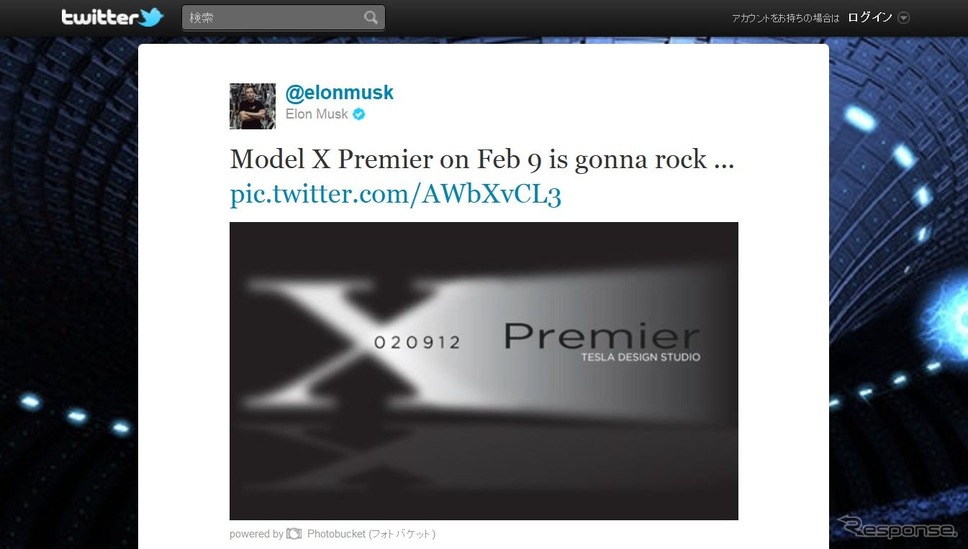The image size is (968, 549).
Task: Click the アカウントをお持ちの場合は text
Action: 785,19
